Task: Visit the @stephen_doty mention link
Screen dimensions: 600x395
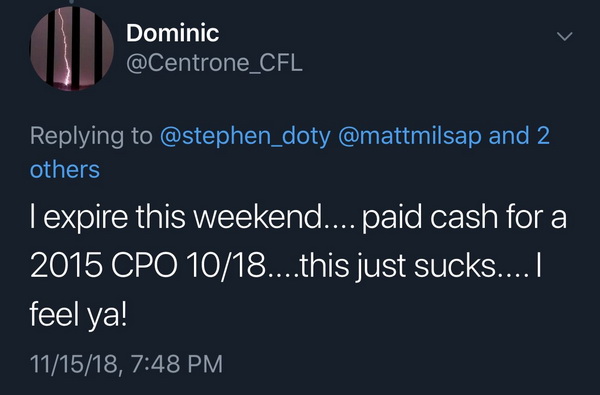Action: (245, 136)
